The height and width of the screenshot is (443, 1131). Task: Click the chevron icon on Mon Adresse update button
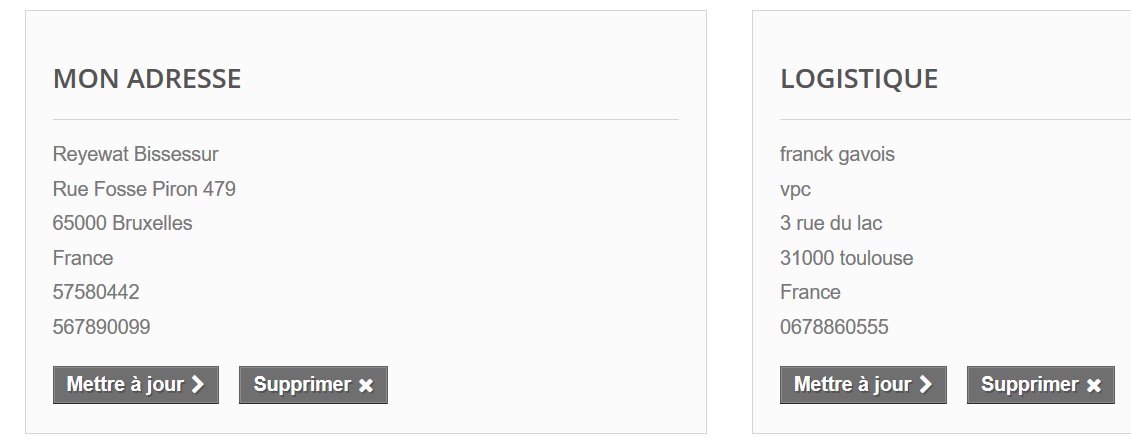(x=198, y=385)
